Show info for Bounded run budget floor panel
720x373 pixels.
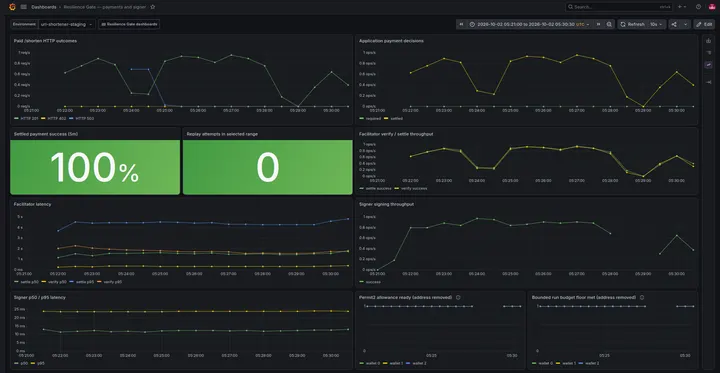click(x=642, y=298)
